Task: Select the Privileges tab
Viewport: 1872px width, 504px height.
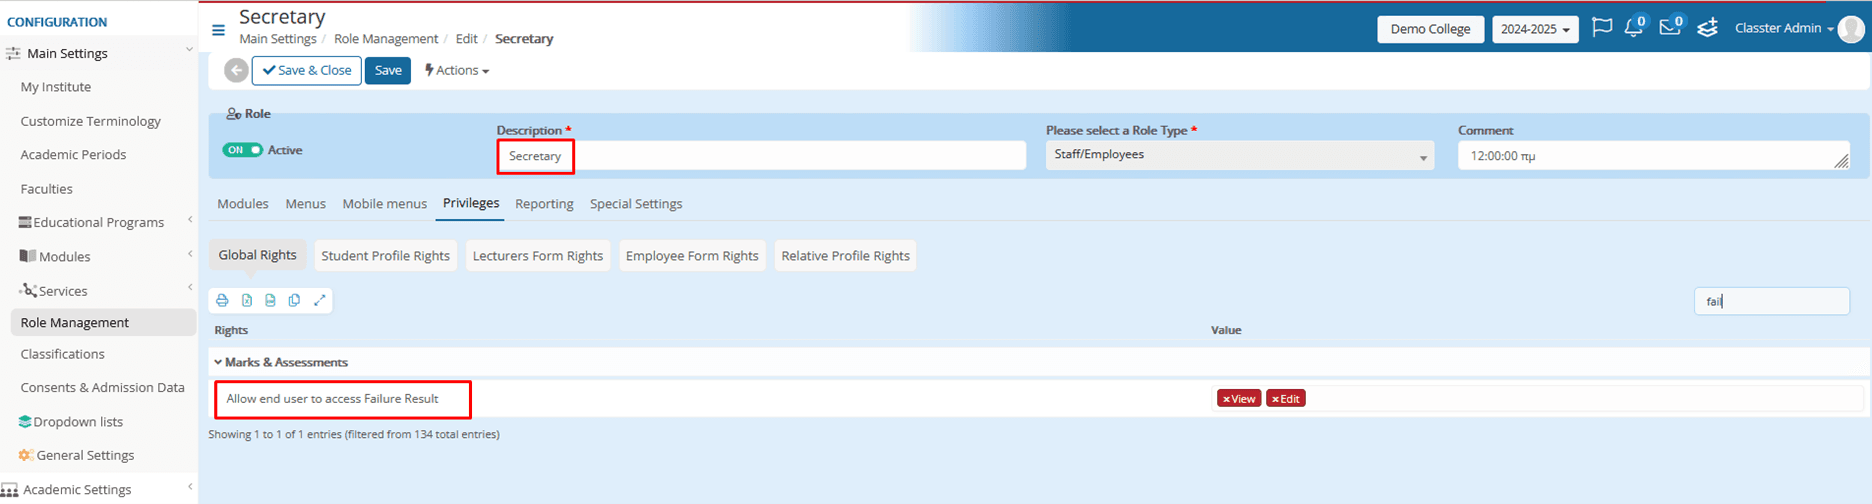Action: 471,203
